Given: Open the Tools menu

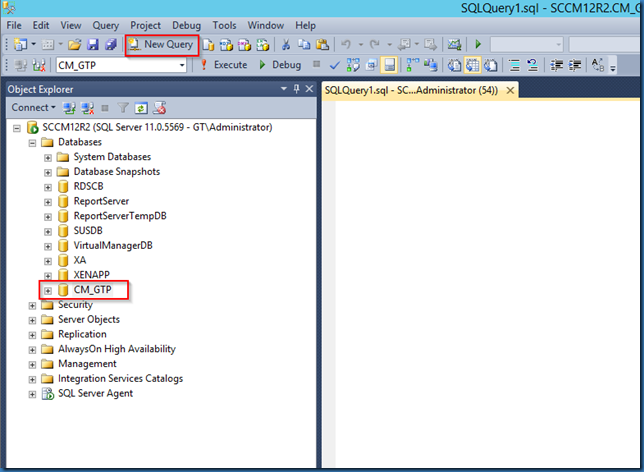Looking at the screenshot, I should point(224,25).
